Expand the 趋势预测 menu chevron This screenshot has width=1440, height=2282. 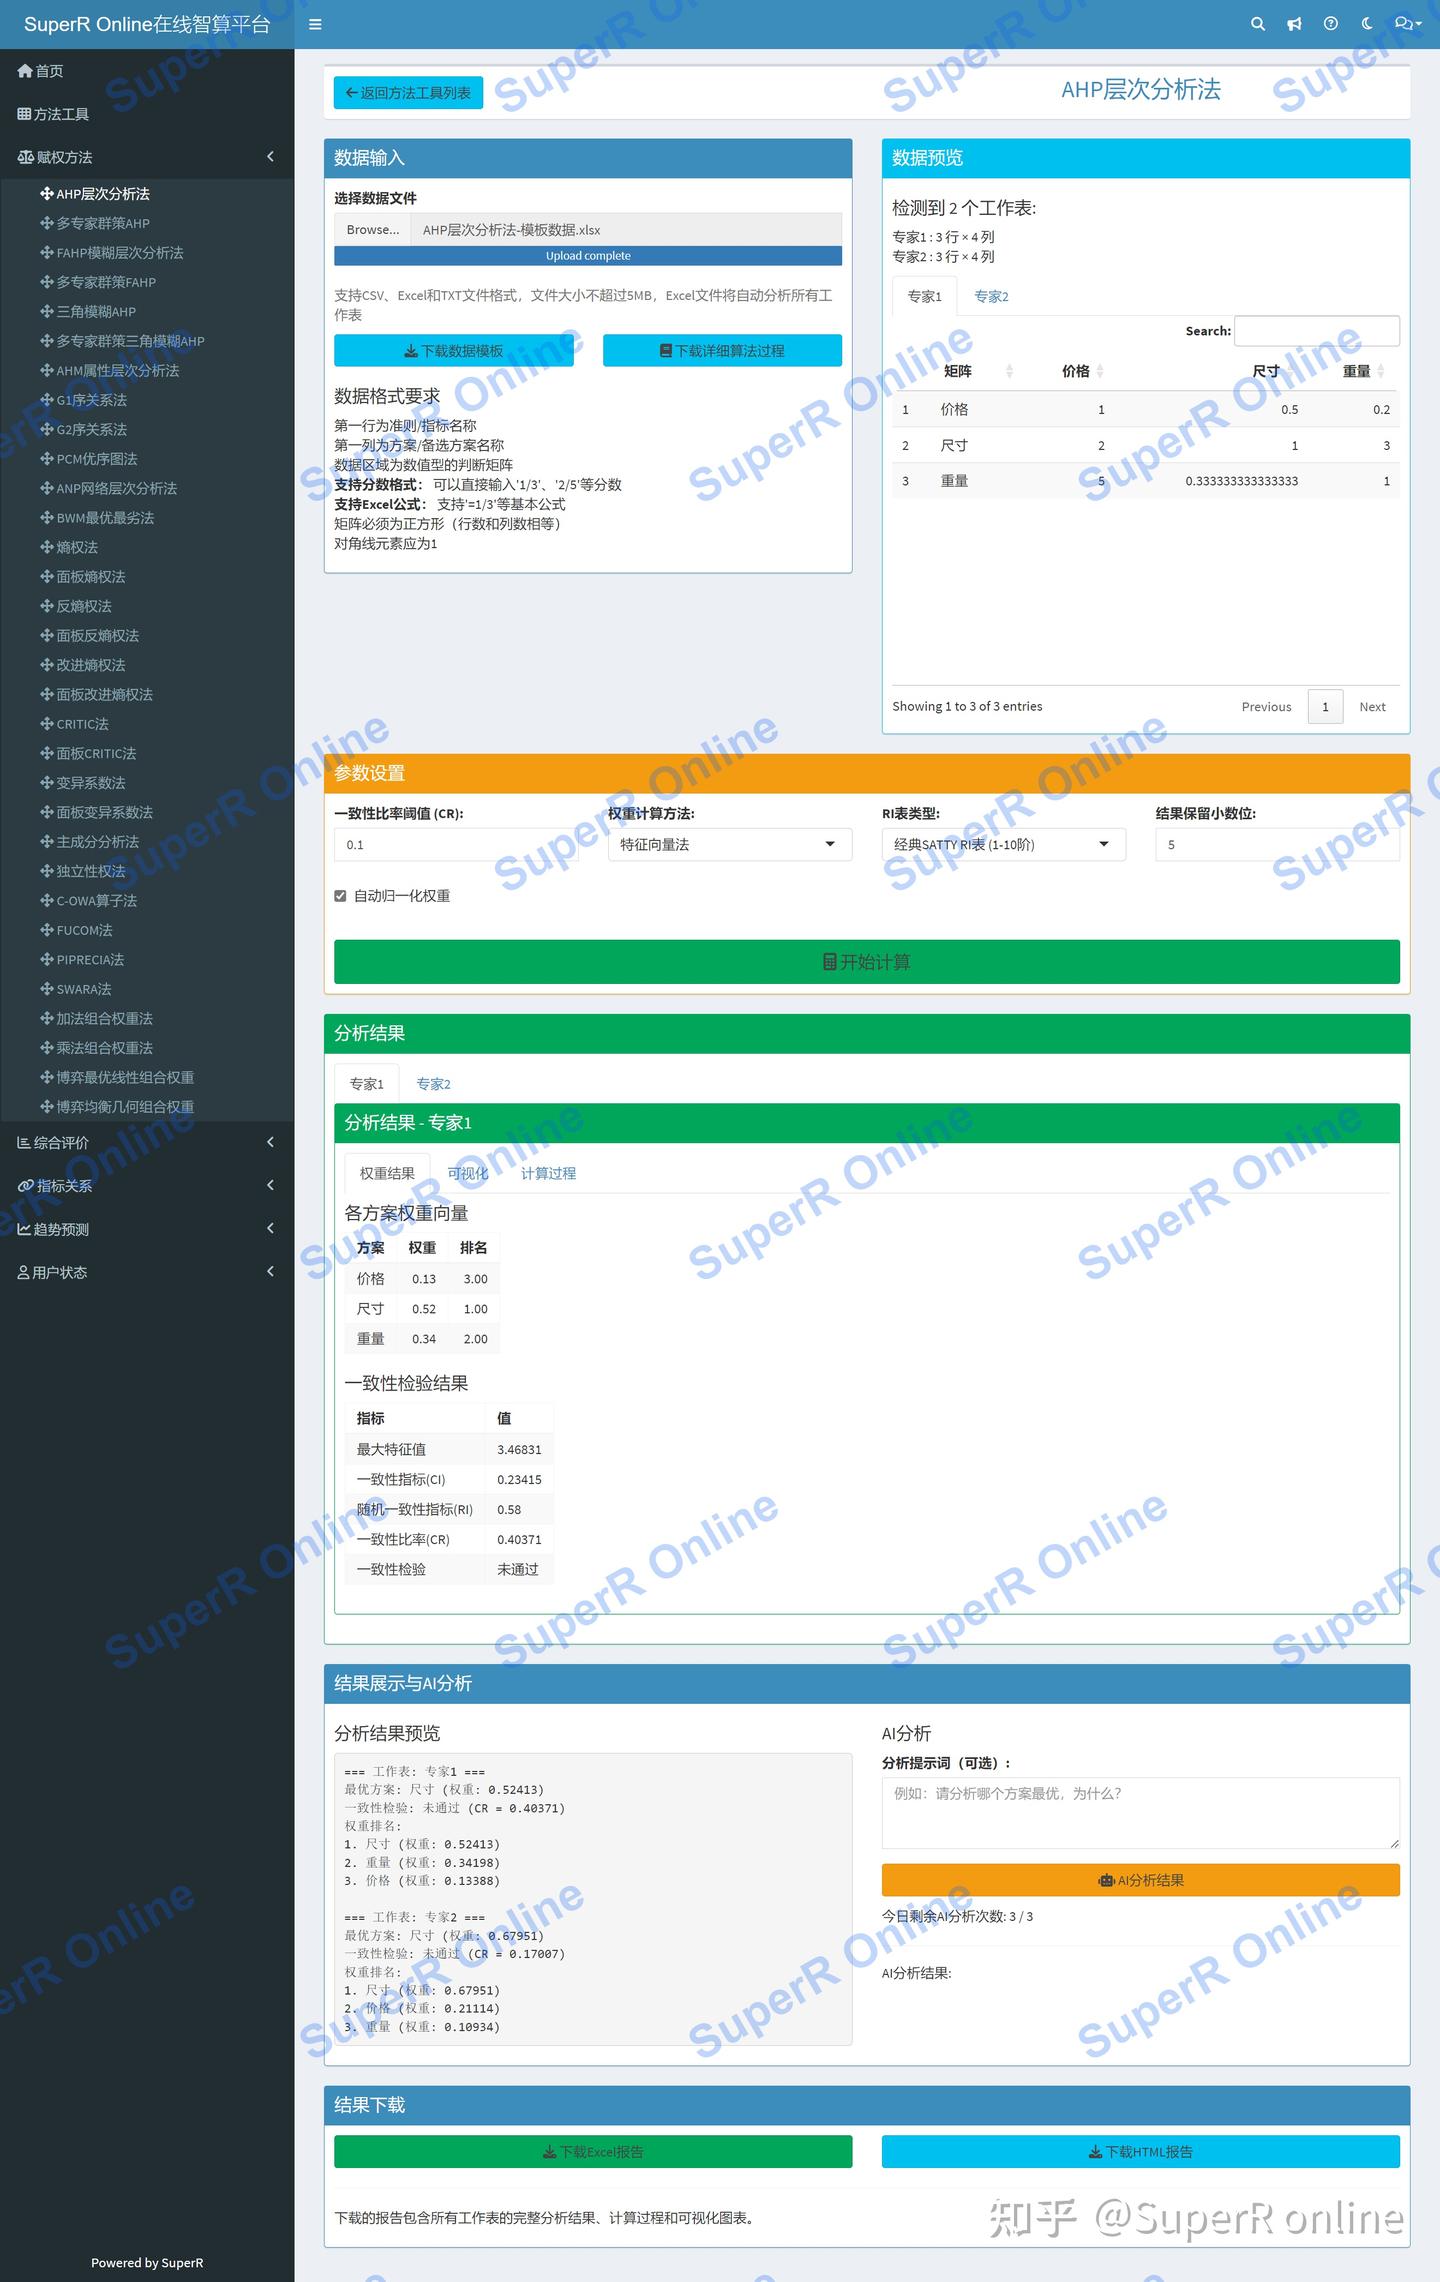(270, 1228)
